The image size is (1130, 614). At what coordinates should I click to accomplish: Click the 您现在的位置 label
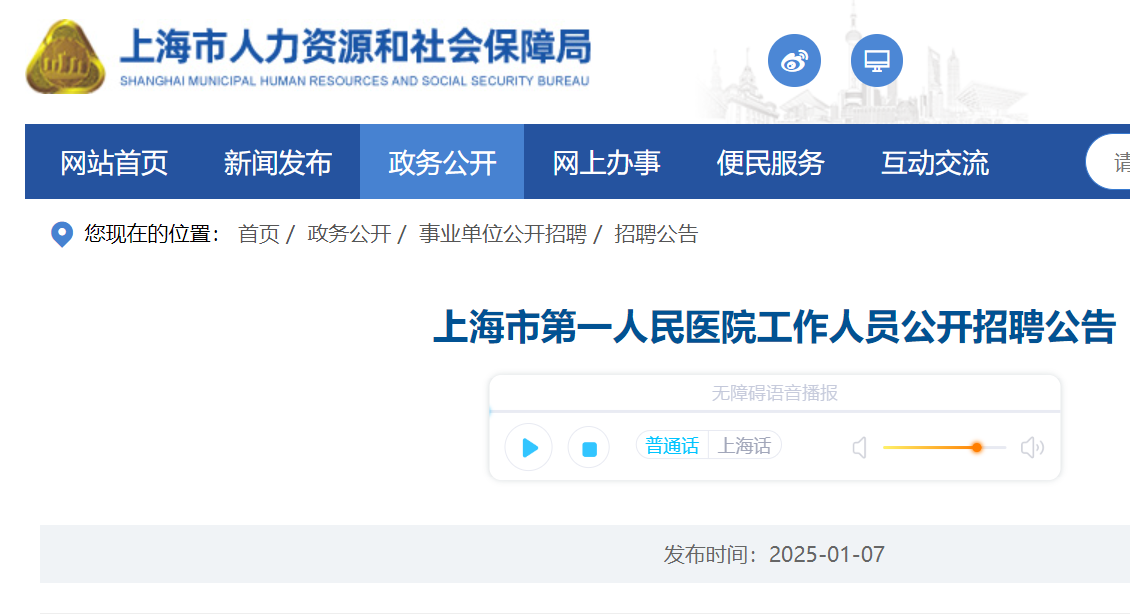152,234
